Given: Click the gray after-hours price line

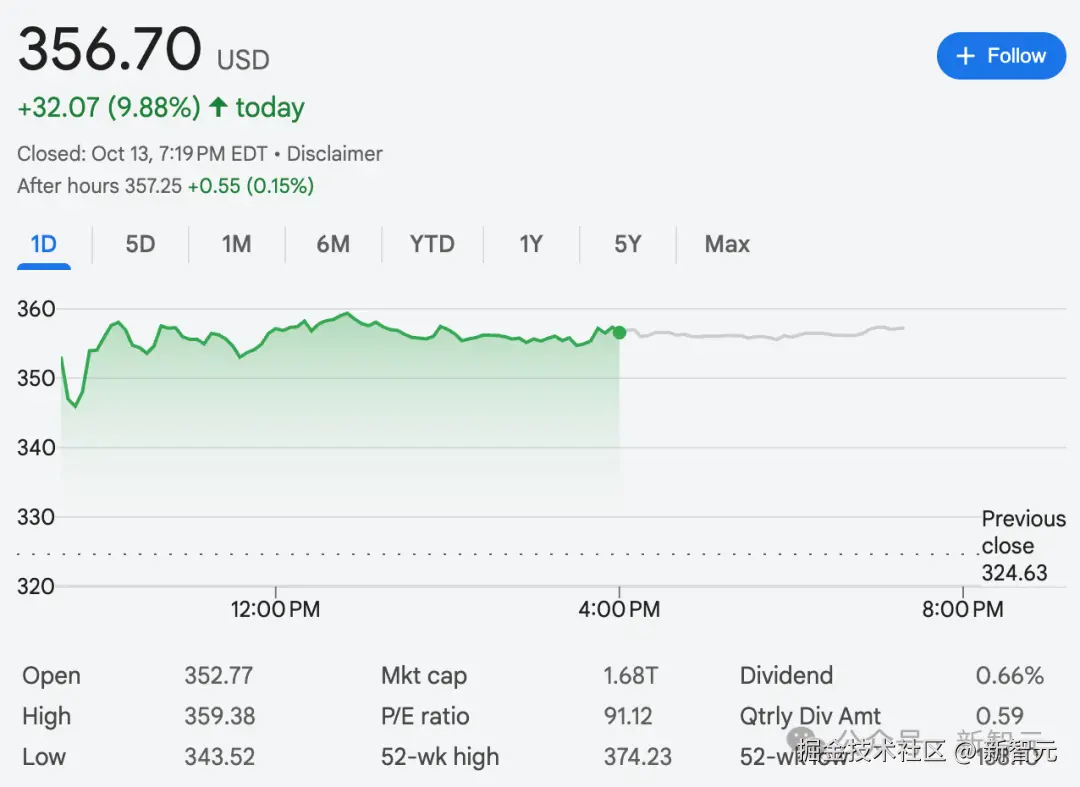Looking at the screenshot, I should (x=760, y=336).
